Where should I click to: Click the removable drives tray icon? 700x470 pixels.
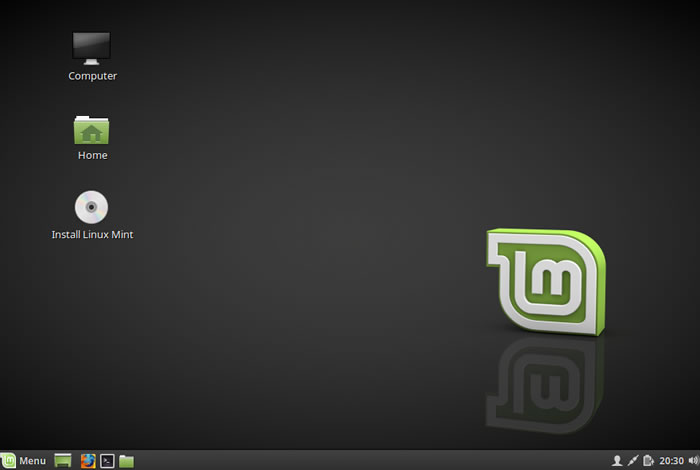[x=647, y=461]
